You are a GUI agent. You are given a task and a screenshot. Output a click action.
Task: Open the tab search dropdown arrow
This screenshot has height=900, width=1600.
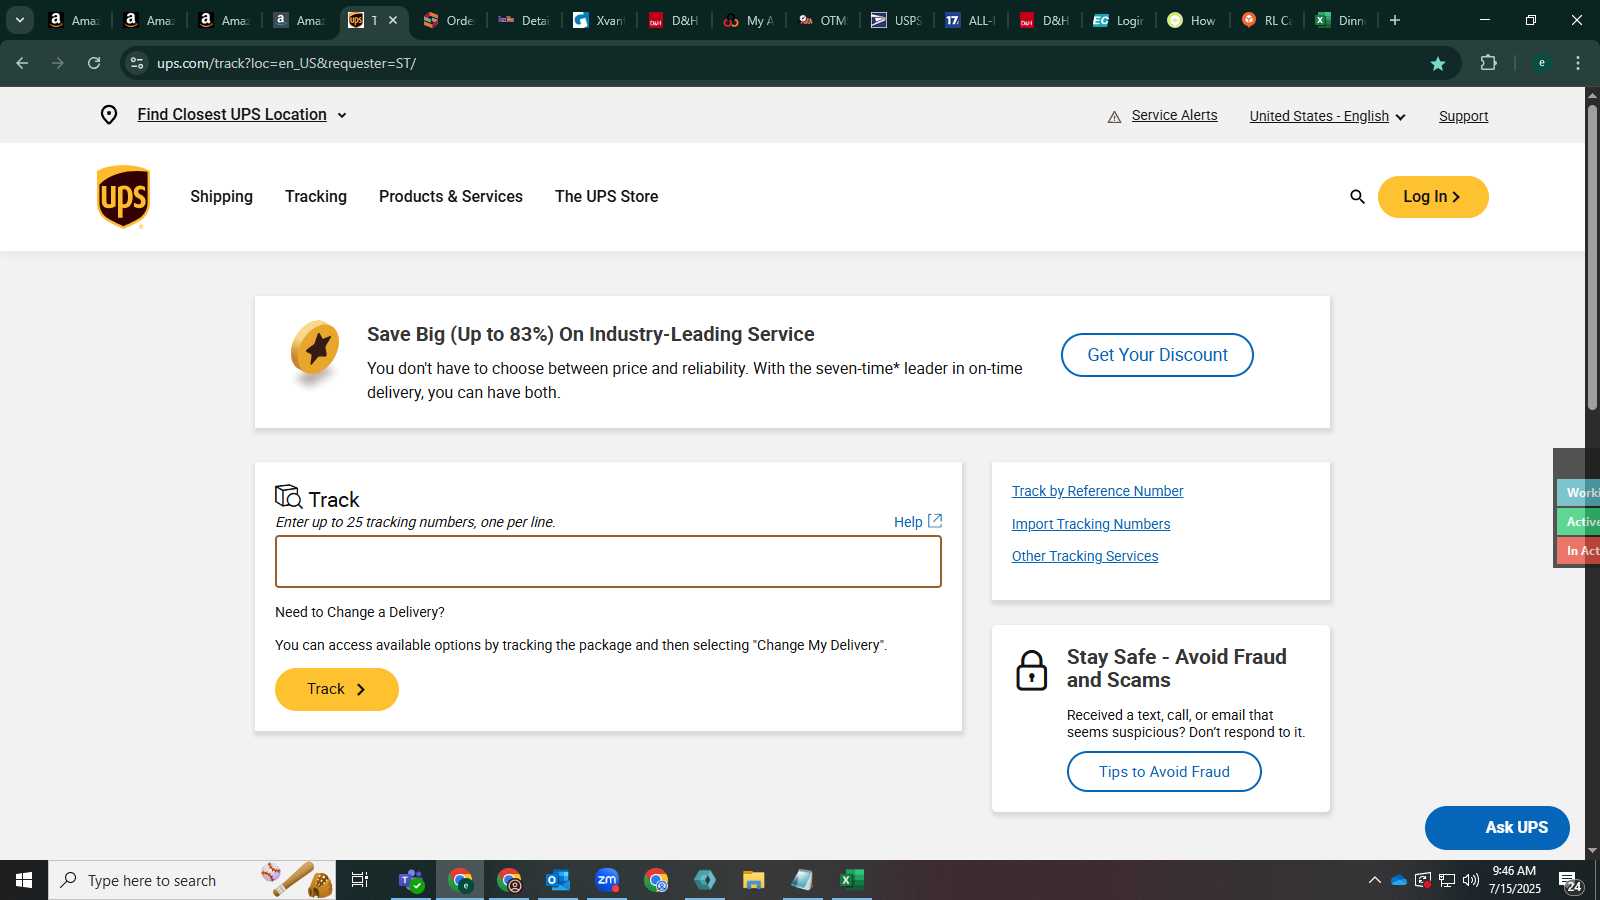click(20, 20)
